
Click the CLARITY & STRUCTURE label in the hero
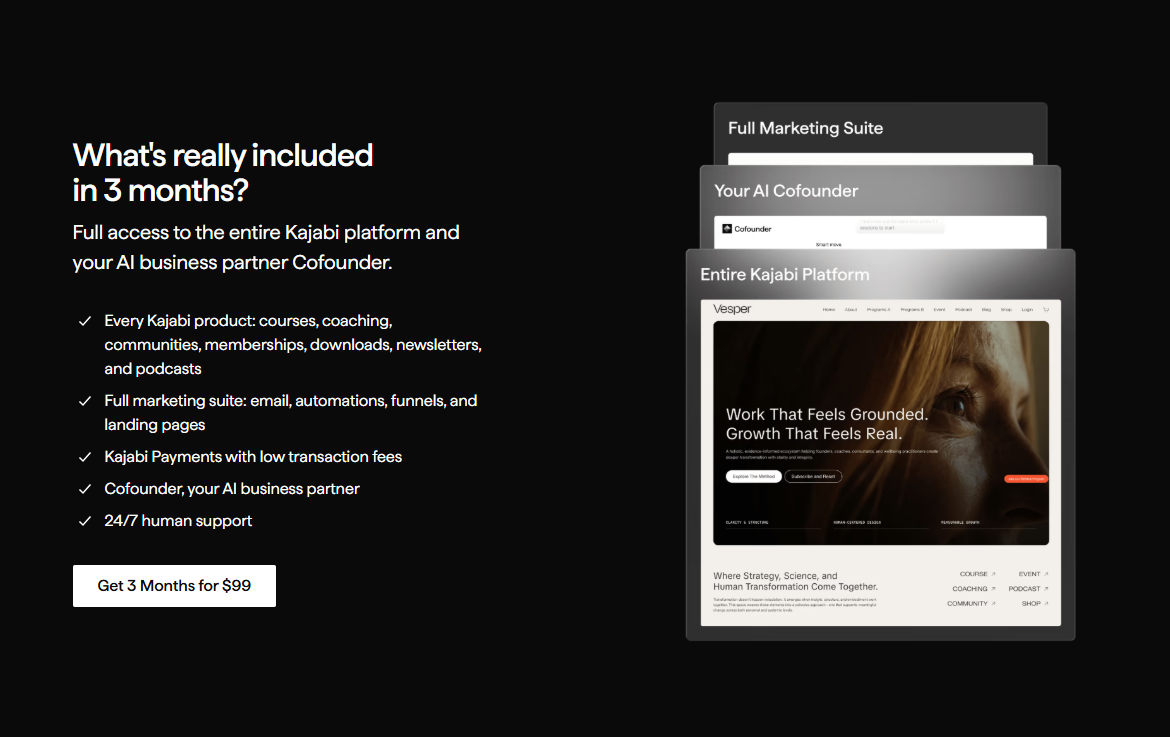tap(747, 522)
